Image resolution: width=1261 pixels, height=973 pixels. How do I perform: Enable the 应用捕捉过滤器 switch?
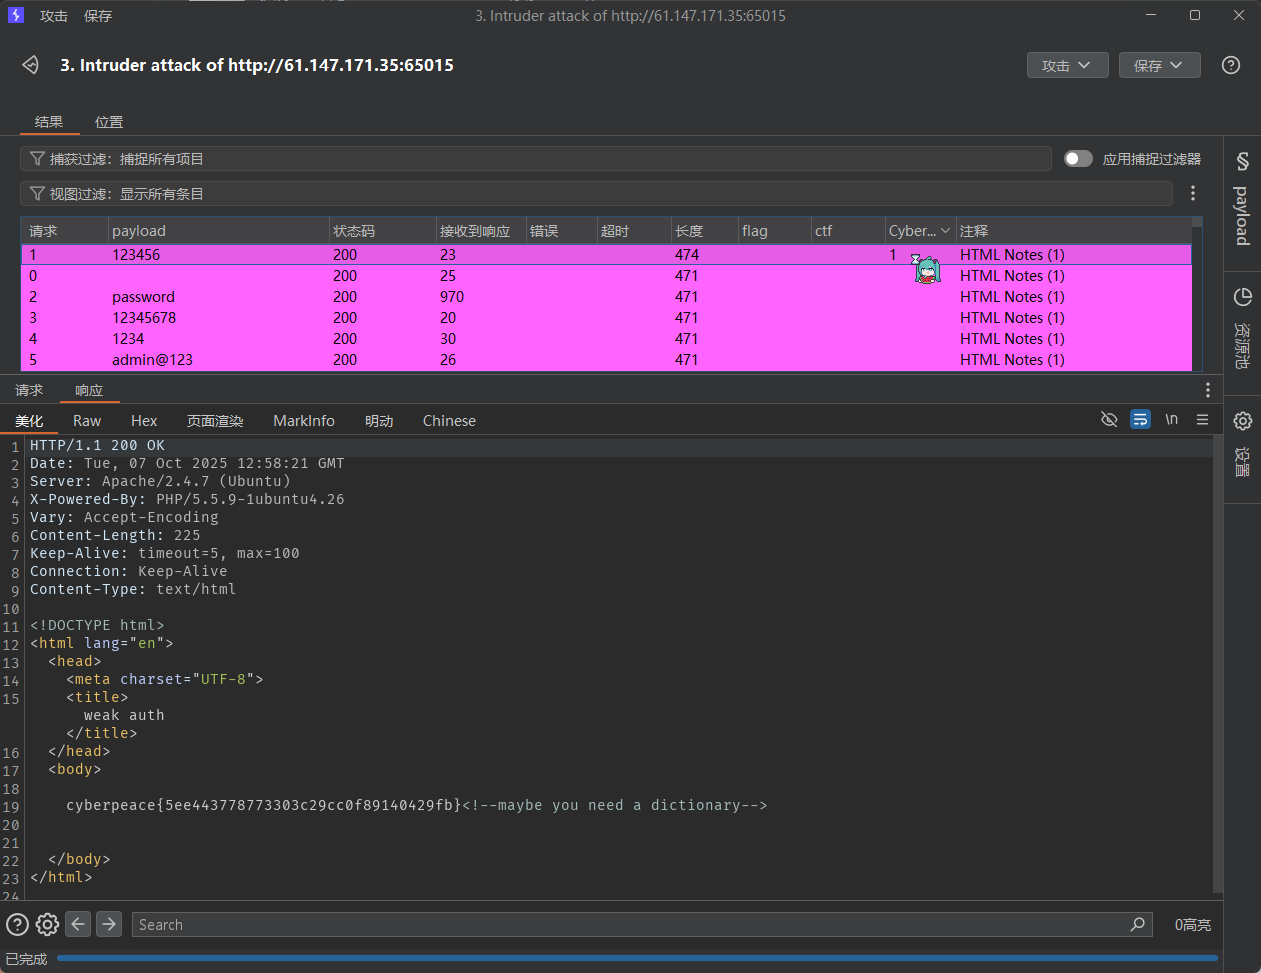point(1077,158)
